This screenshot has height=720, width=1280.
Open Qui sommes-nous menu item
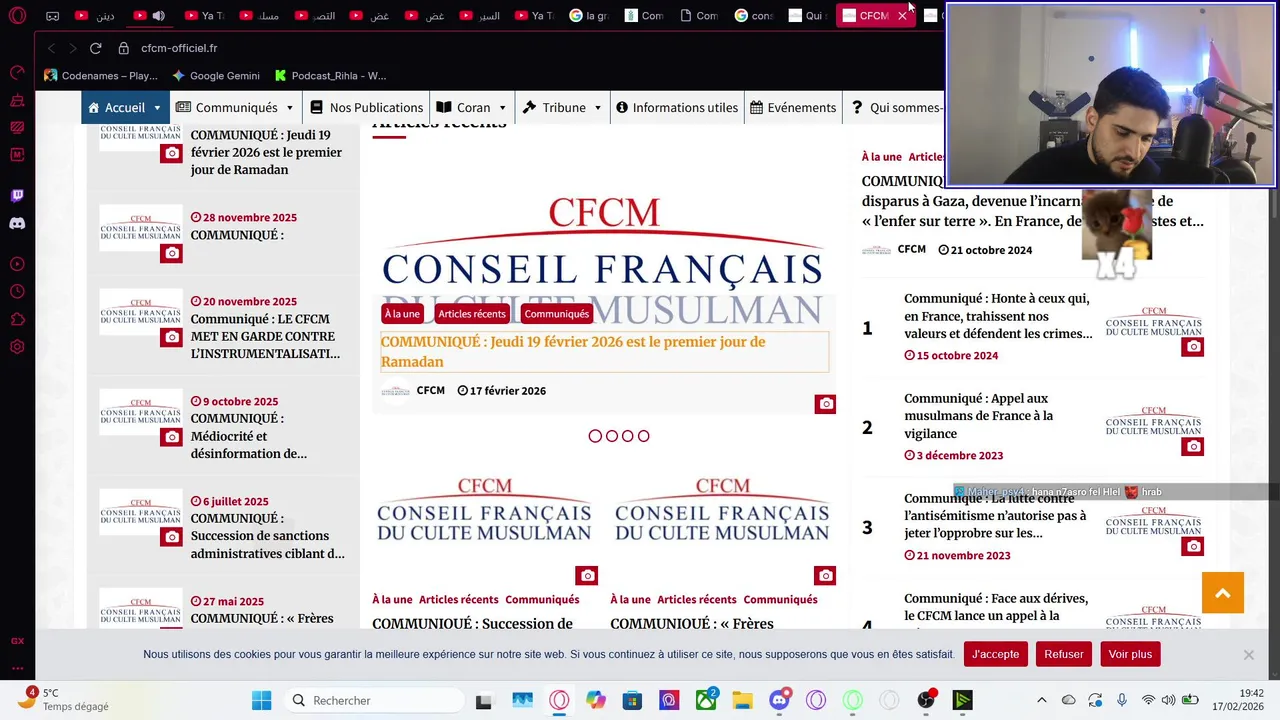896,108
